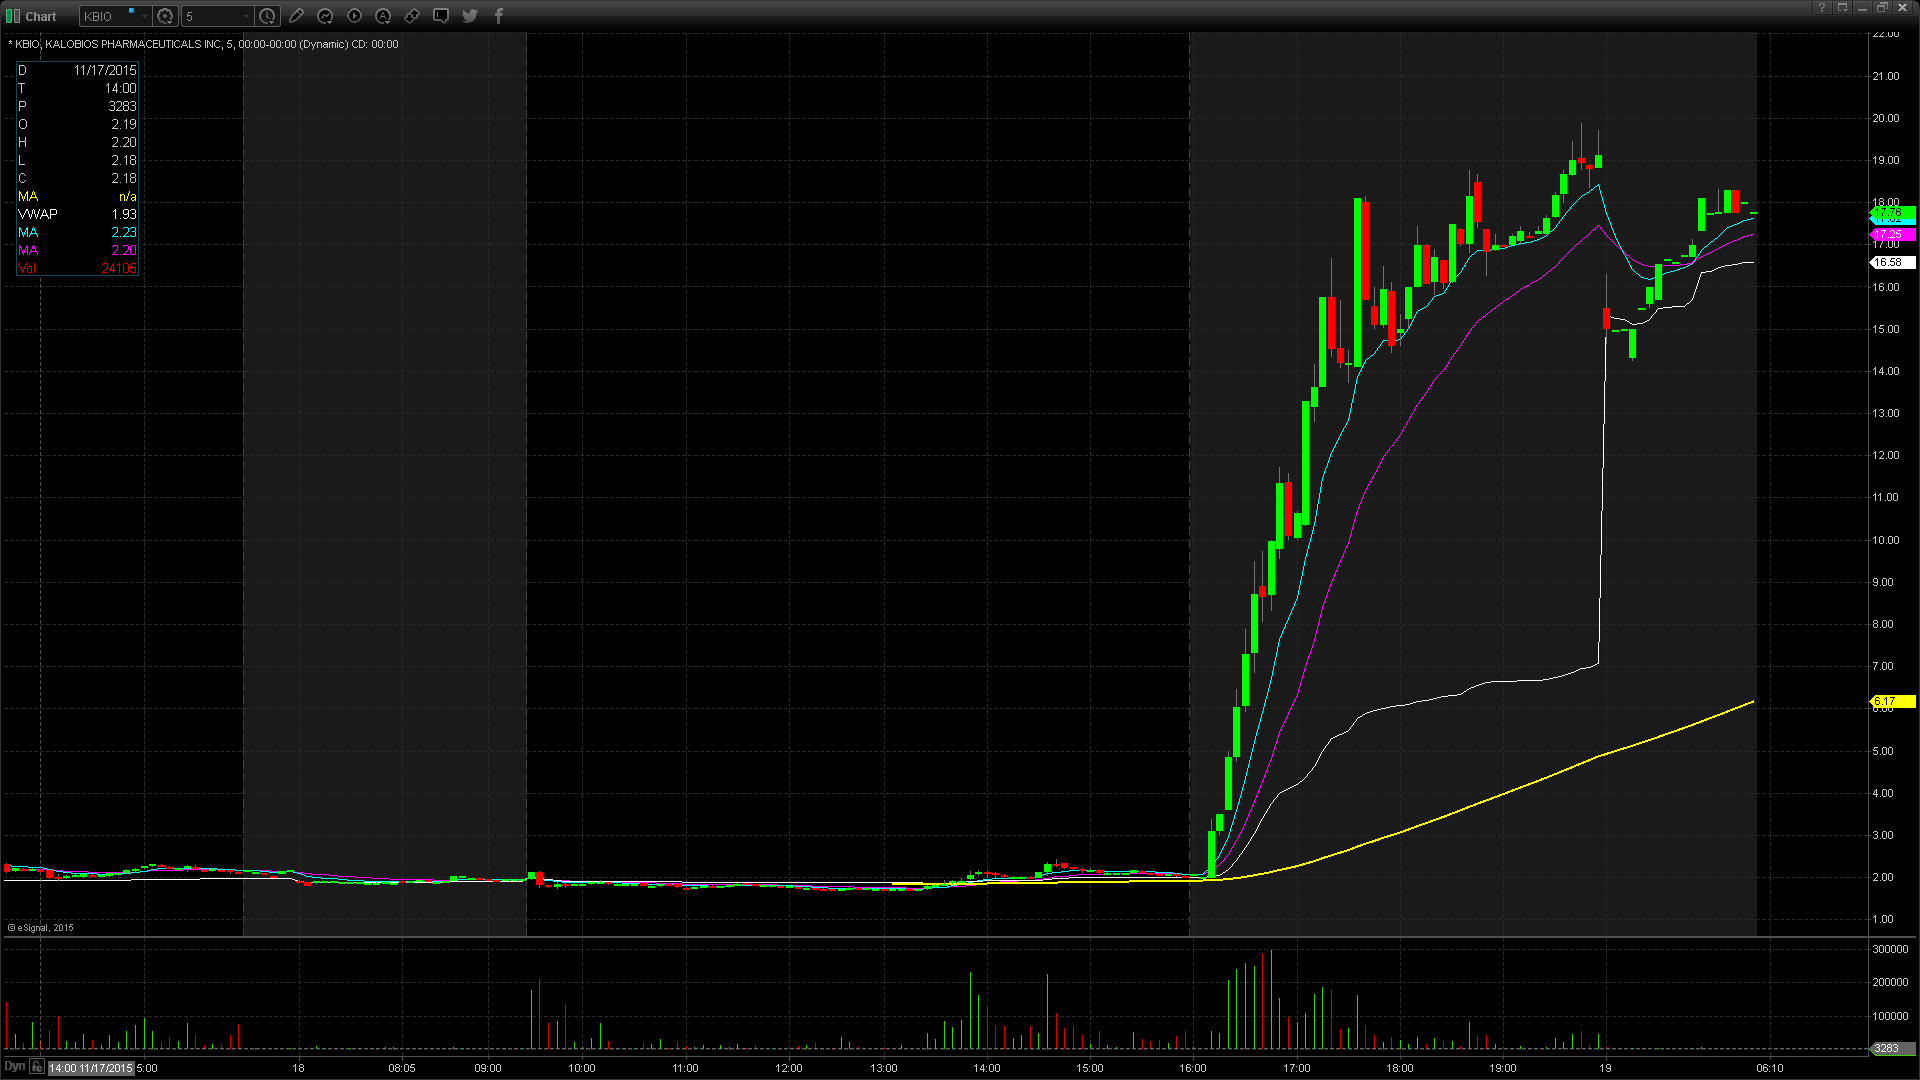Select the pencil drawing tool
Screen dimensions: 1920x1080
(296, 16)
